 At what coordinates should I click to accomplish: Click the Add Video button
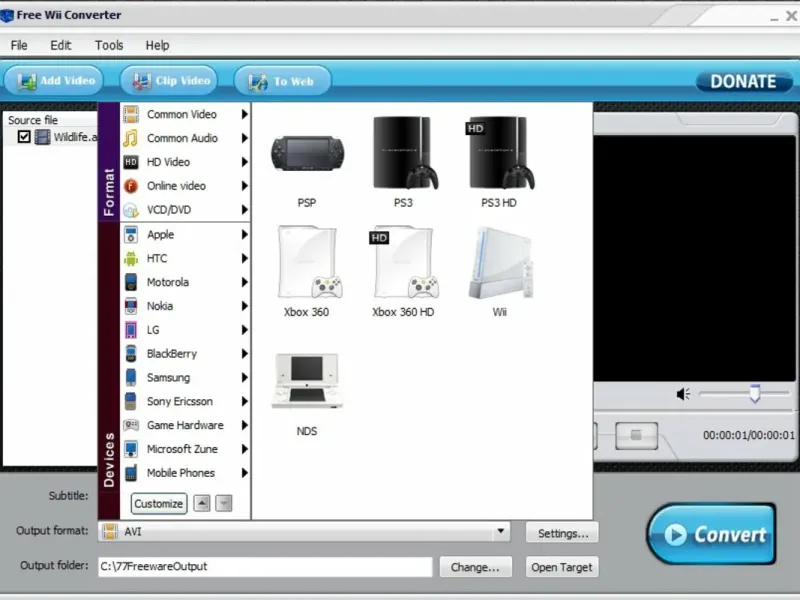(54, 81)
